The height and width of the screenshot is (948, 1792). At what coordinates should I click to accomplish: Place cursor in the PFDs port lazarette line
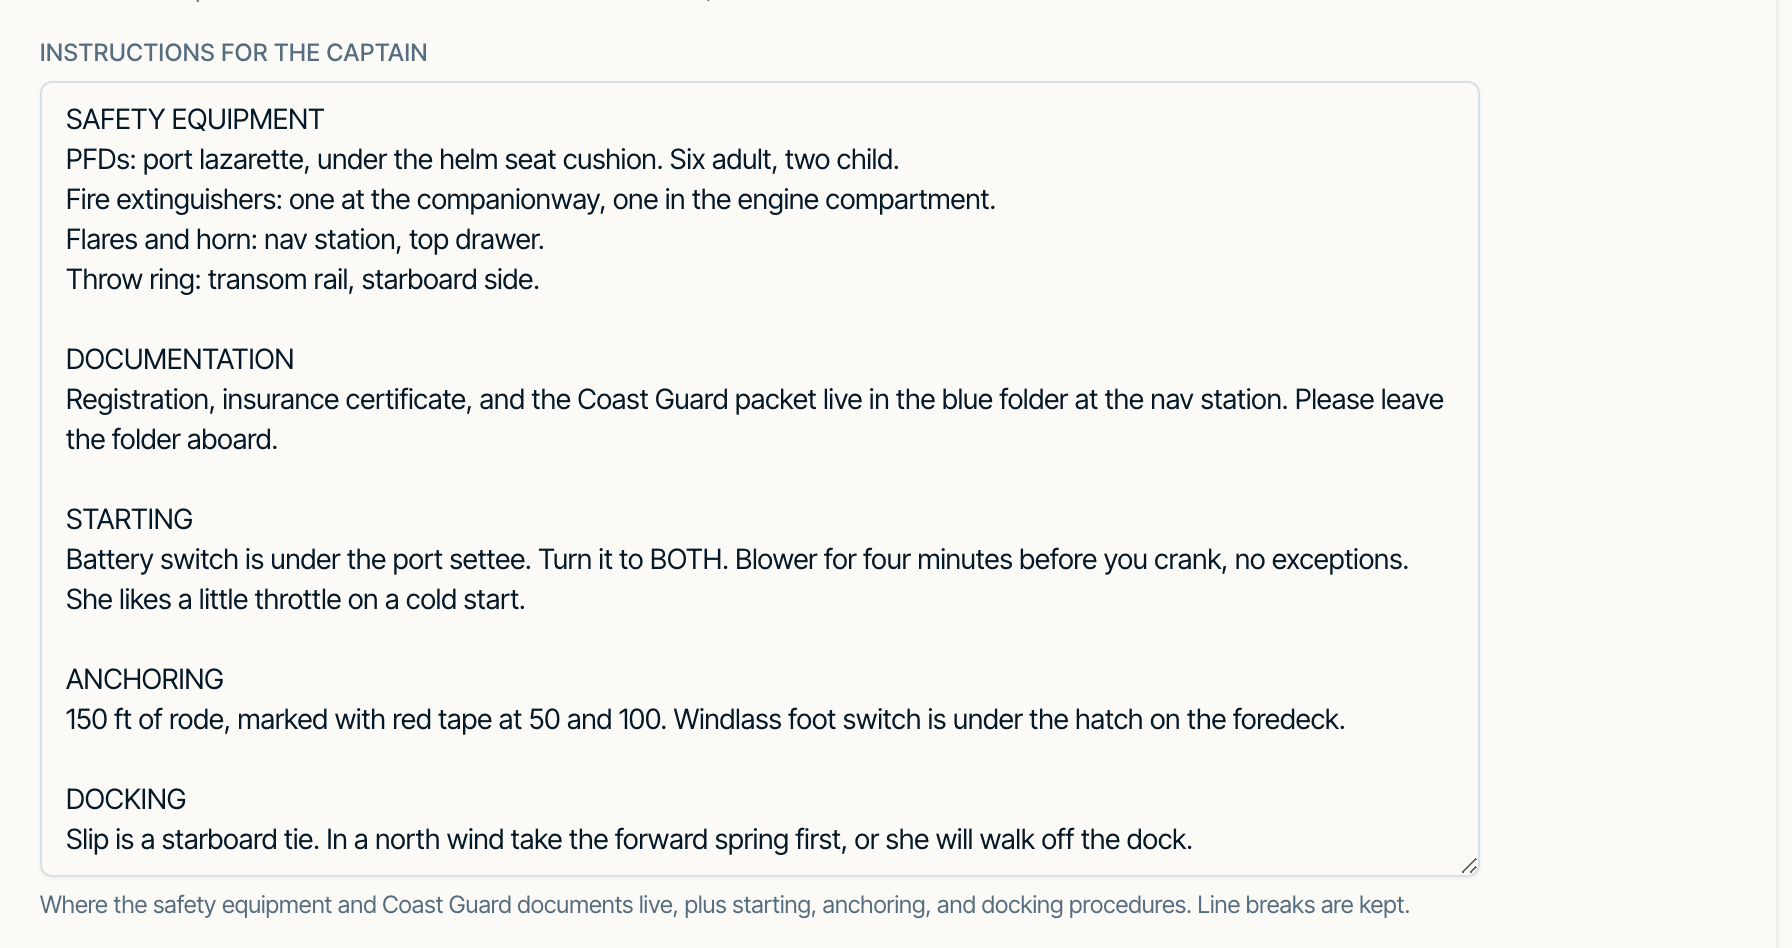[x=482, y=160]
